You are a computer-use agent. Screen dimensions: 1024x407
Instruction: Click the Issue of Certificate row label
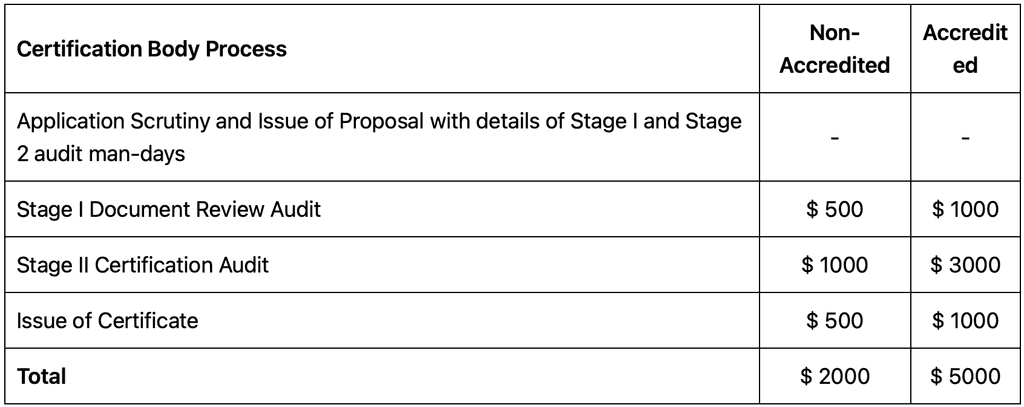[107, 320]
